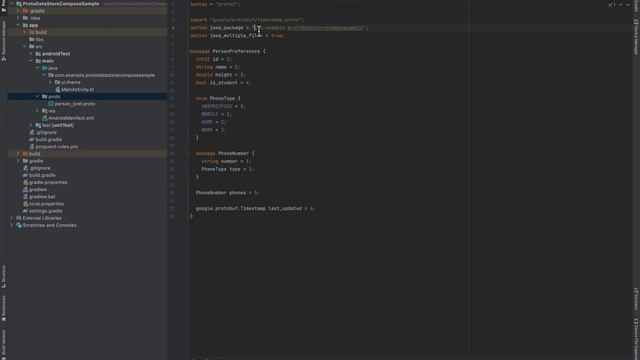Click the 'google.protobuf.Timestamp last_updated' line
Viewport: 640px width, 360px height.
pyautogui.click(x=255, y=209)
